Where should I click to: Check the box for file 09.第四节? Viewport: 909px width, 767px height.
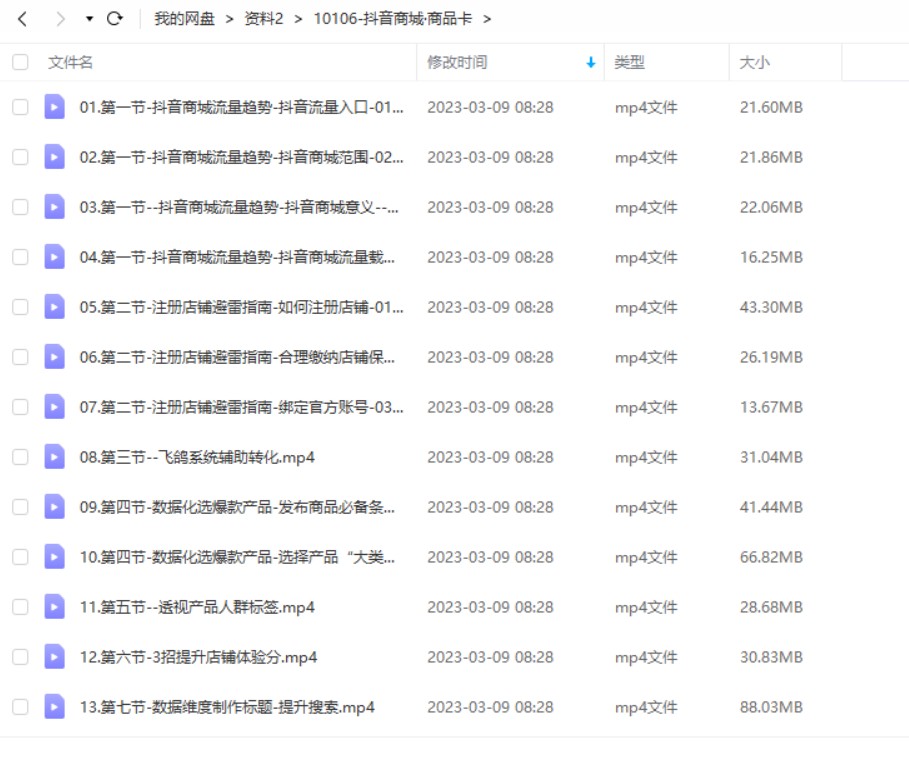[20, 507]
